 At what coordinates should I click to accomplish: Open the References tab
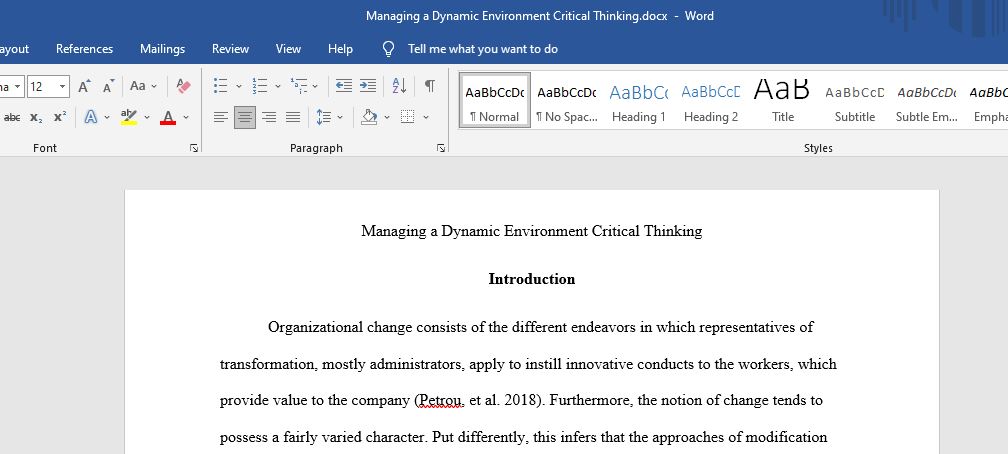84,49
